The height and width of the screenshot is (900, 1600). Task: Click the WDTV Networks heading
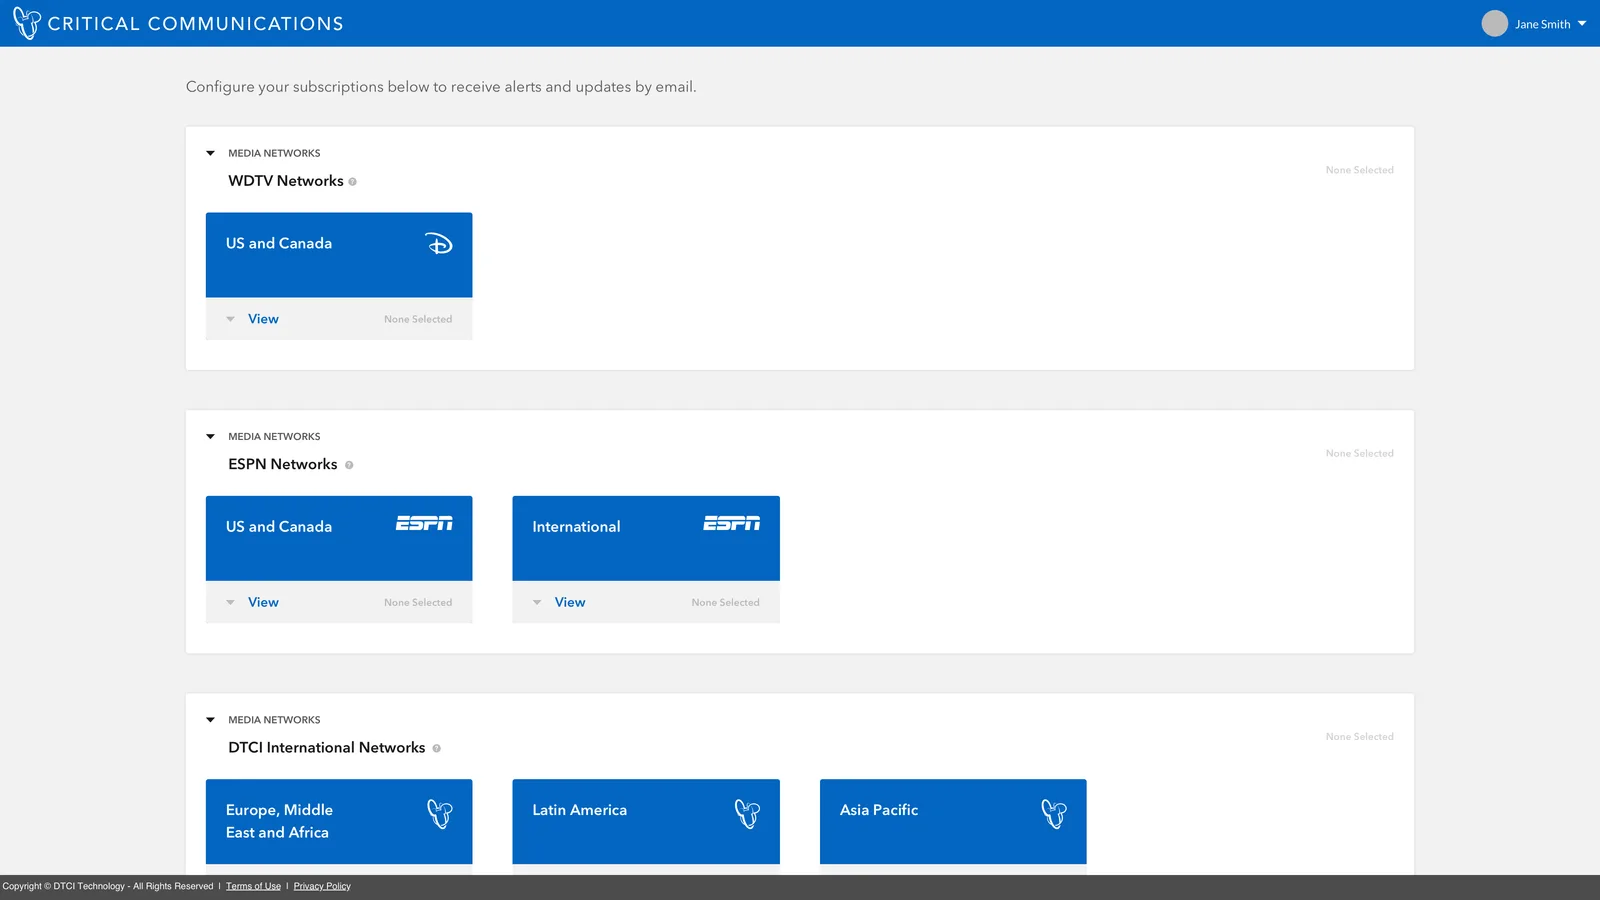(x=286, y=181)
